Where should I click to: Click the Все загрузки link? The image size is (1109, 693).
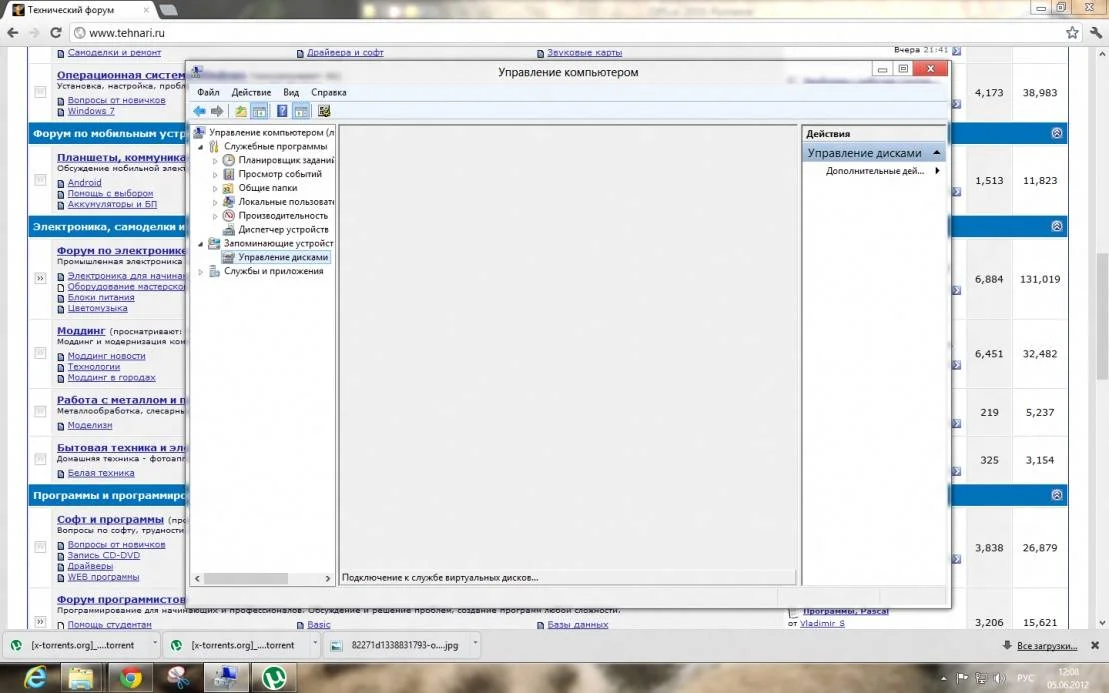click(1047, 646)
